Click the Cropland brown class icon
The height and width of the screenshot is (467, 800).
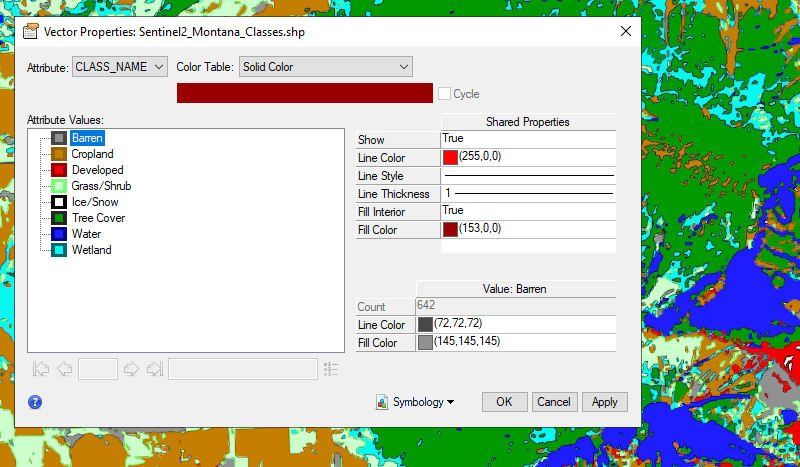click(x=59, y=154)
